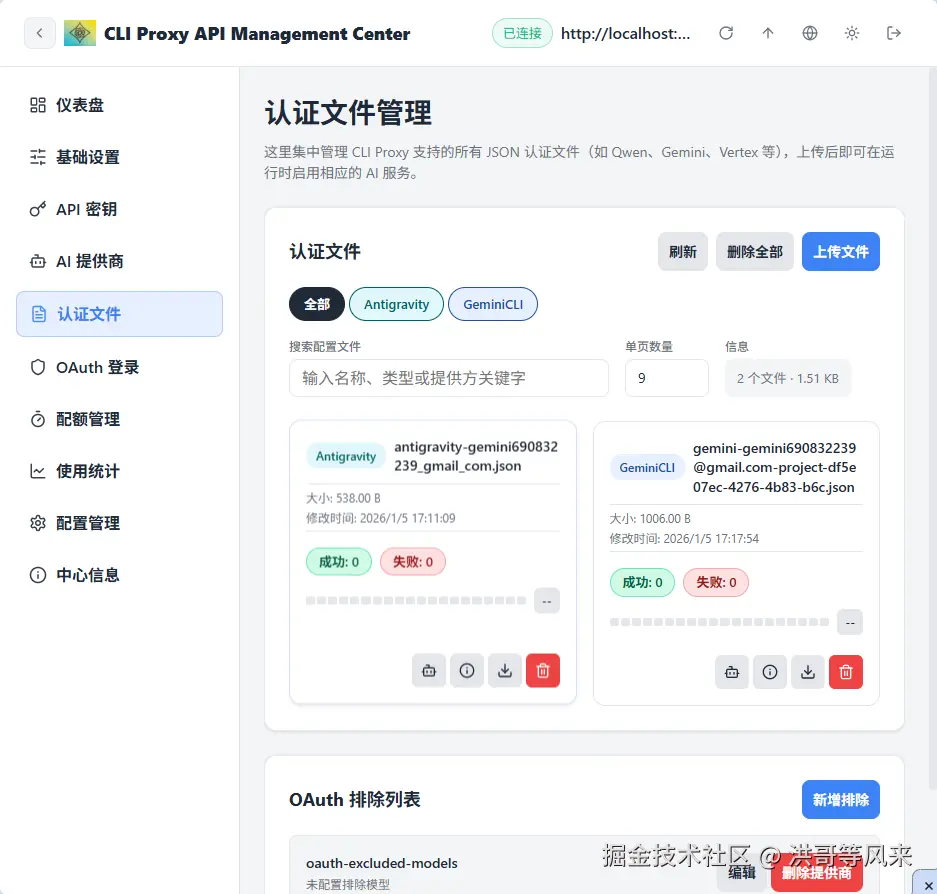Image resolution: width=937 pixels, height=894 pixels.
Task: Delete the gemini-gemini690832239 credential via trash icon
Action: pyautogui.click(x=846, y=672)
